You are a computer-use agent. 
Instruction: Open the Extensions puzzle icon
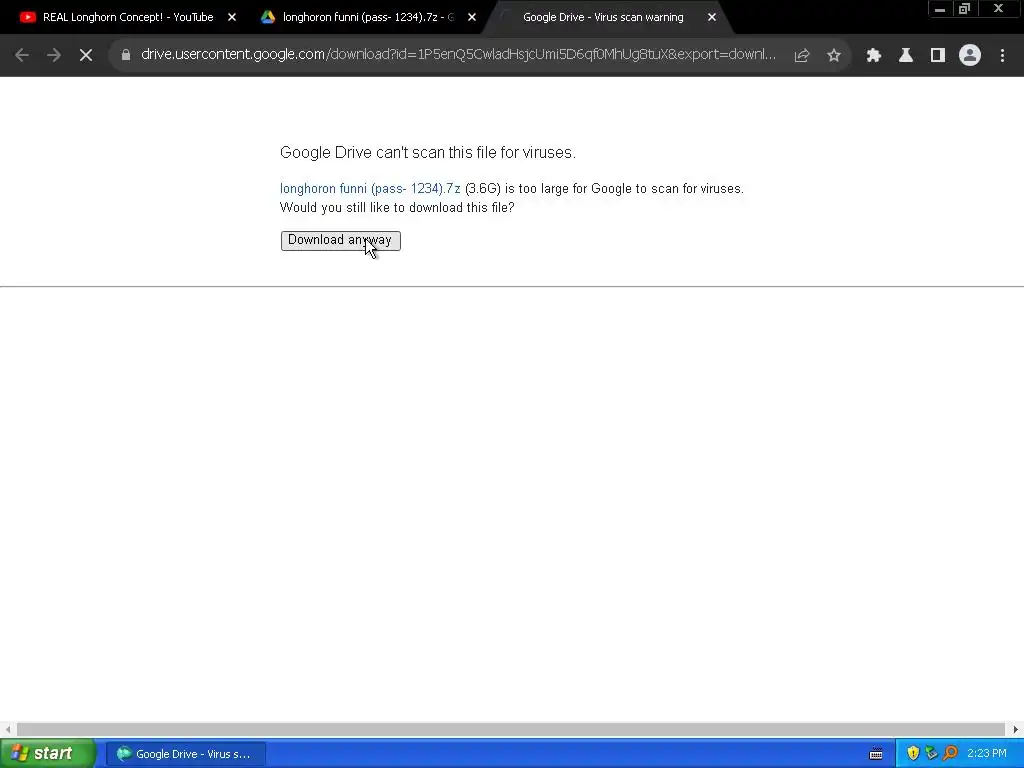pyautogui.click(x=874, y=56)
